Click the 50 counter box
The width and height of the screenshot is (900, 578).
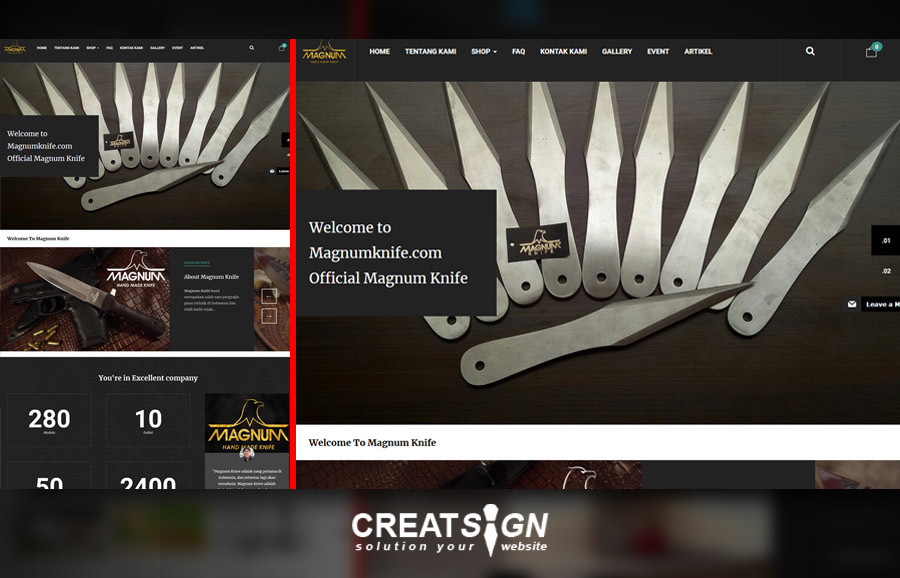pos(49,475)
